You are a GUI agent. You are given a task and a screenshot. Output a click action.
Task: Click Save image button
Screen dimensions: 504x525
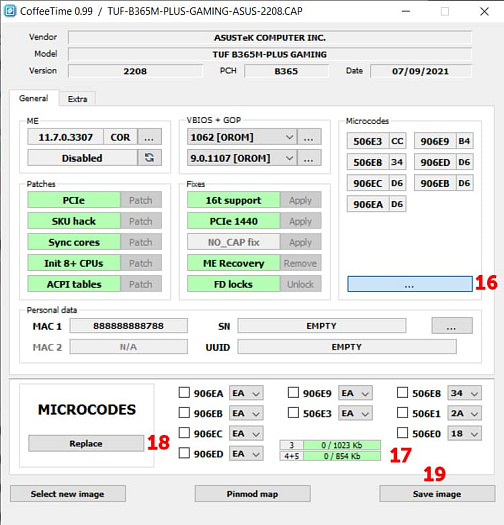tap(437, 494)
